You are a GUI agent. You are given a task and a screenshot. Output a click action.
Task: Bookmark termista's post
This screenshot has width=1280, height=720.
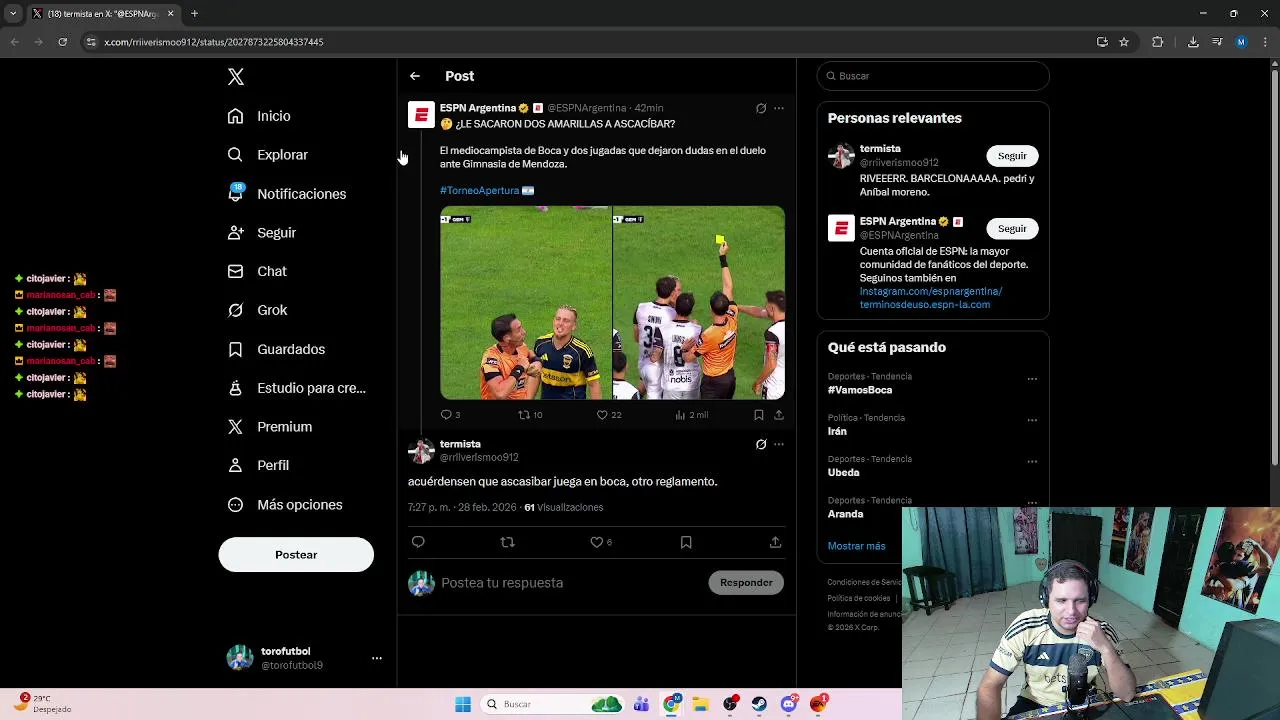pyautogui.click(x=686, y=542)
